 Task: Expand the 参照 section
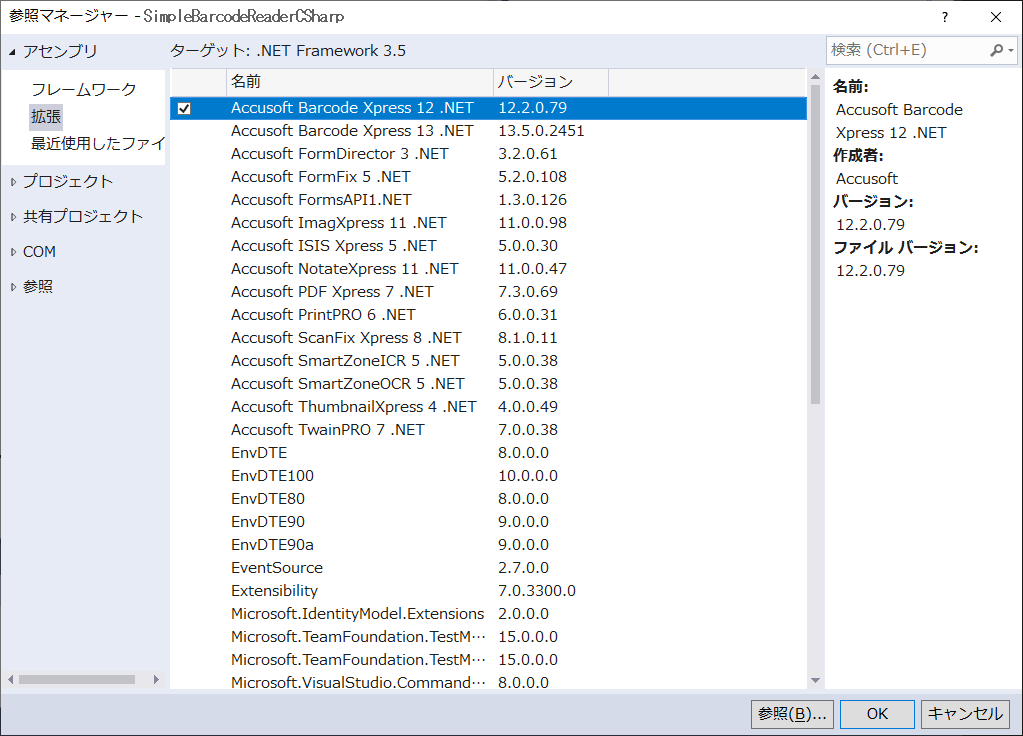click(x=13, y=287)
